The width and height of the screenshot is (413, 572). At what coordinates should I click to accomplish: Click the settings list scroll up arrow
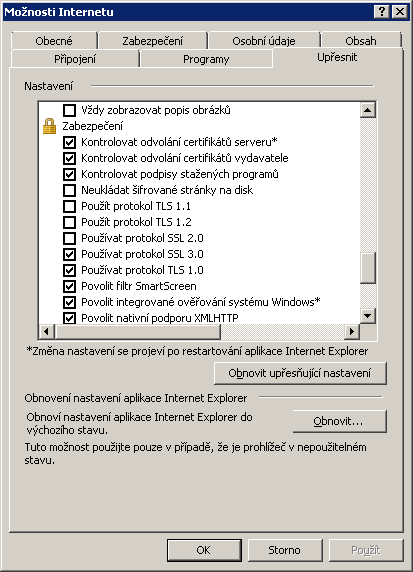point(368,110)
